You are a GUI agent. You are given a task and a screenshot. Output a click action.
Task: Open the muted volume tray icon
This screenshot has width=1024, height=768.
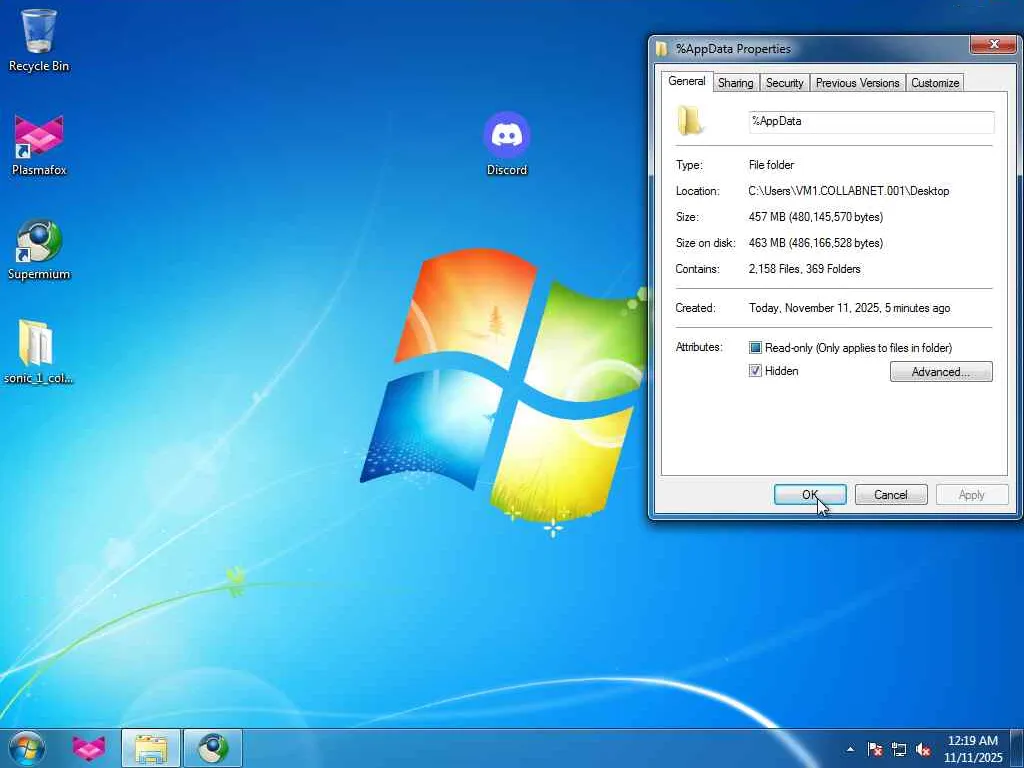click(923, 749)
